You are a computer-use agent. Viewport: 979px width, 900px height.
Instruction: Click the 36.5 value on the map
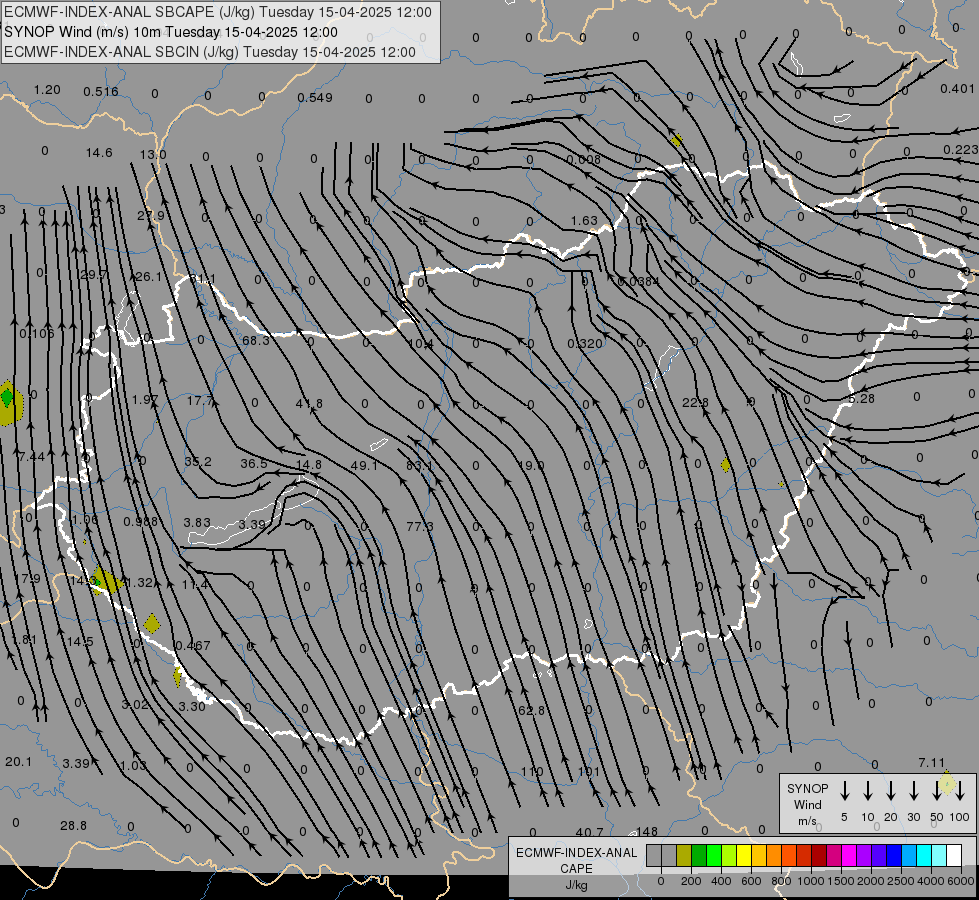[x=254, y=463]
